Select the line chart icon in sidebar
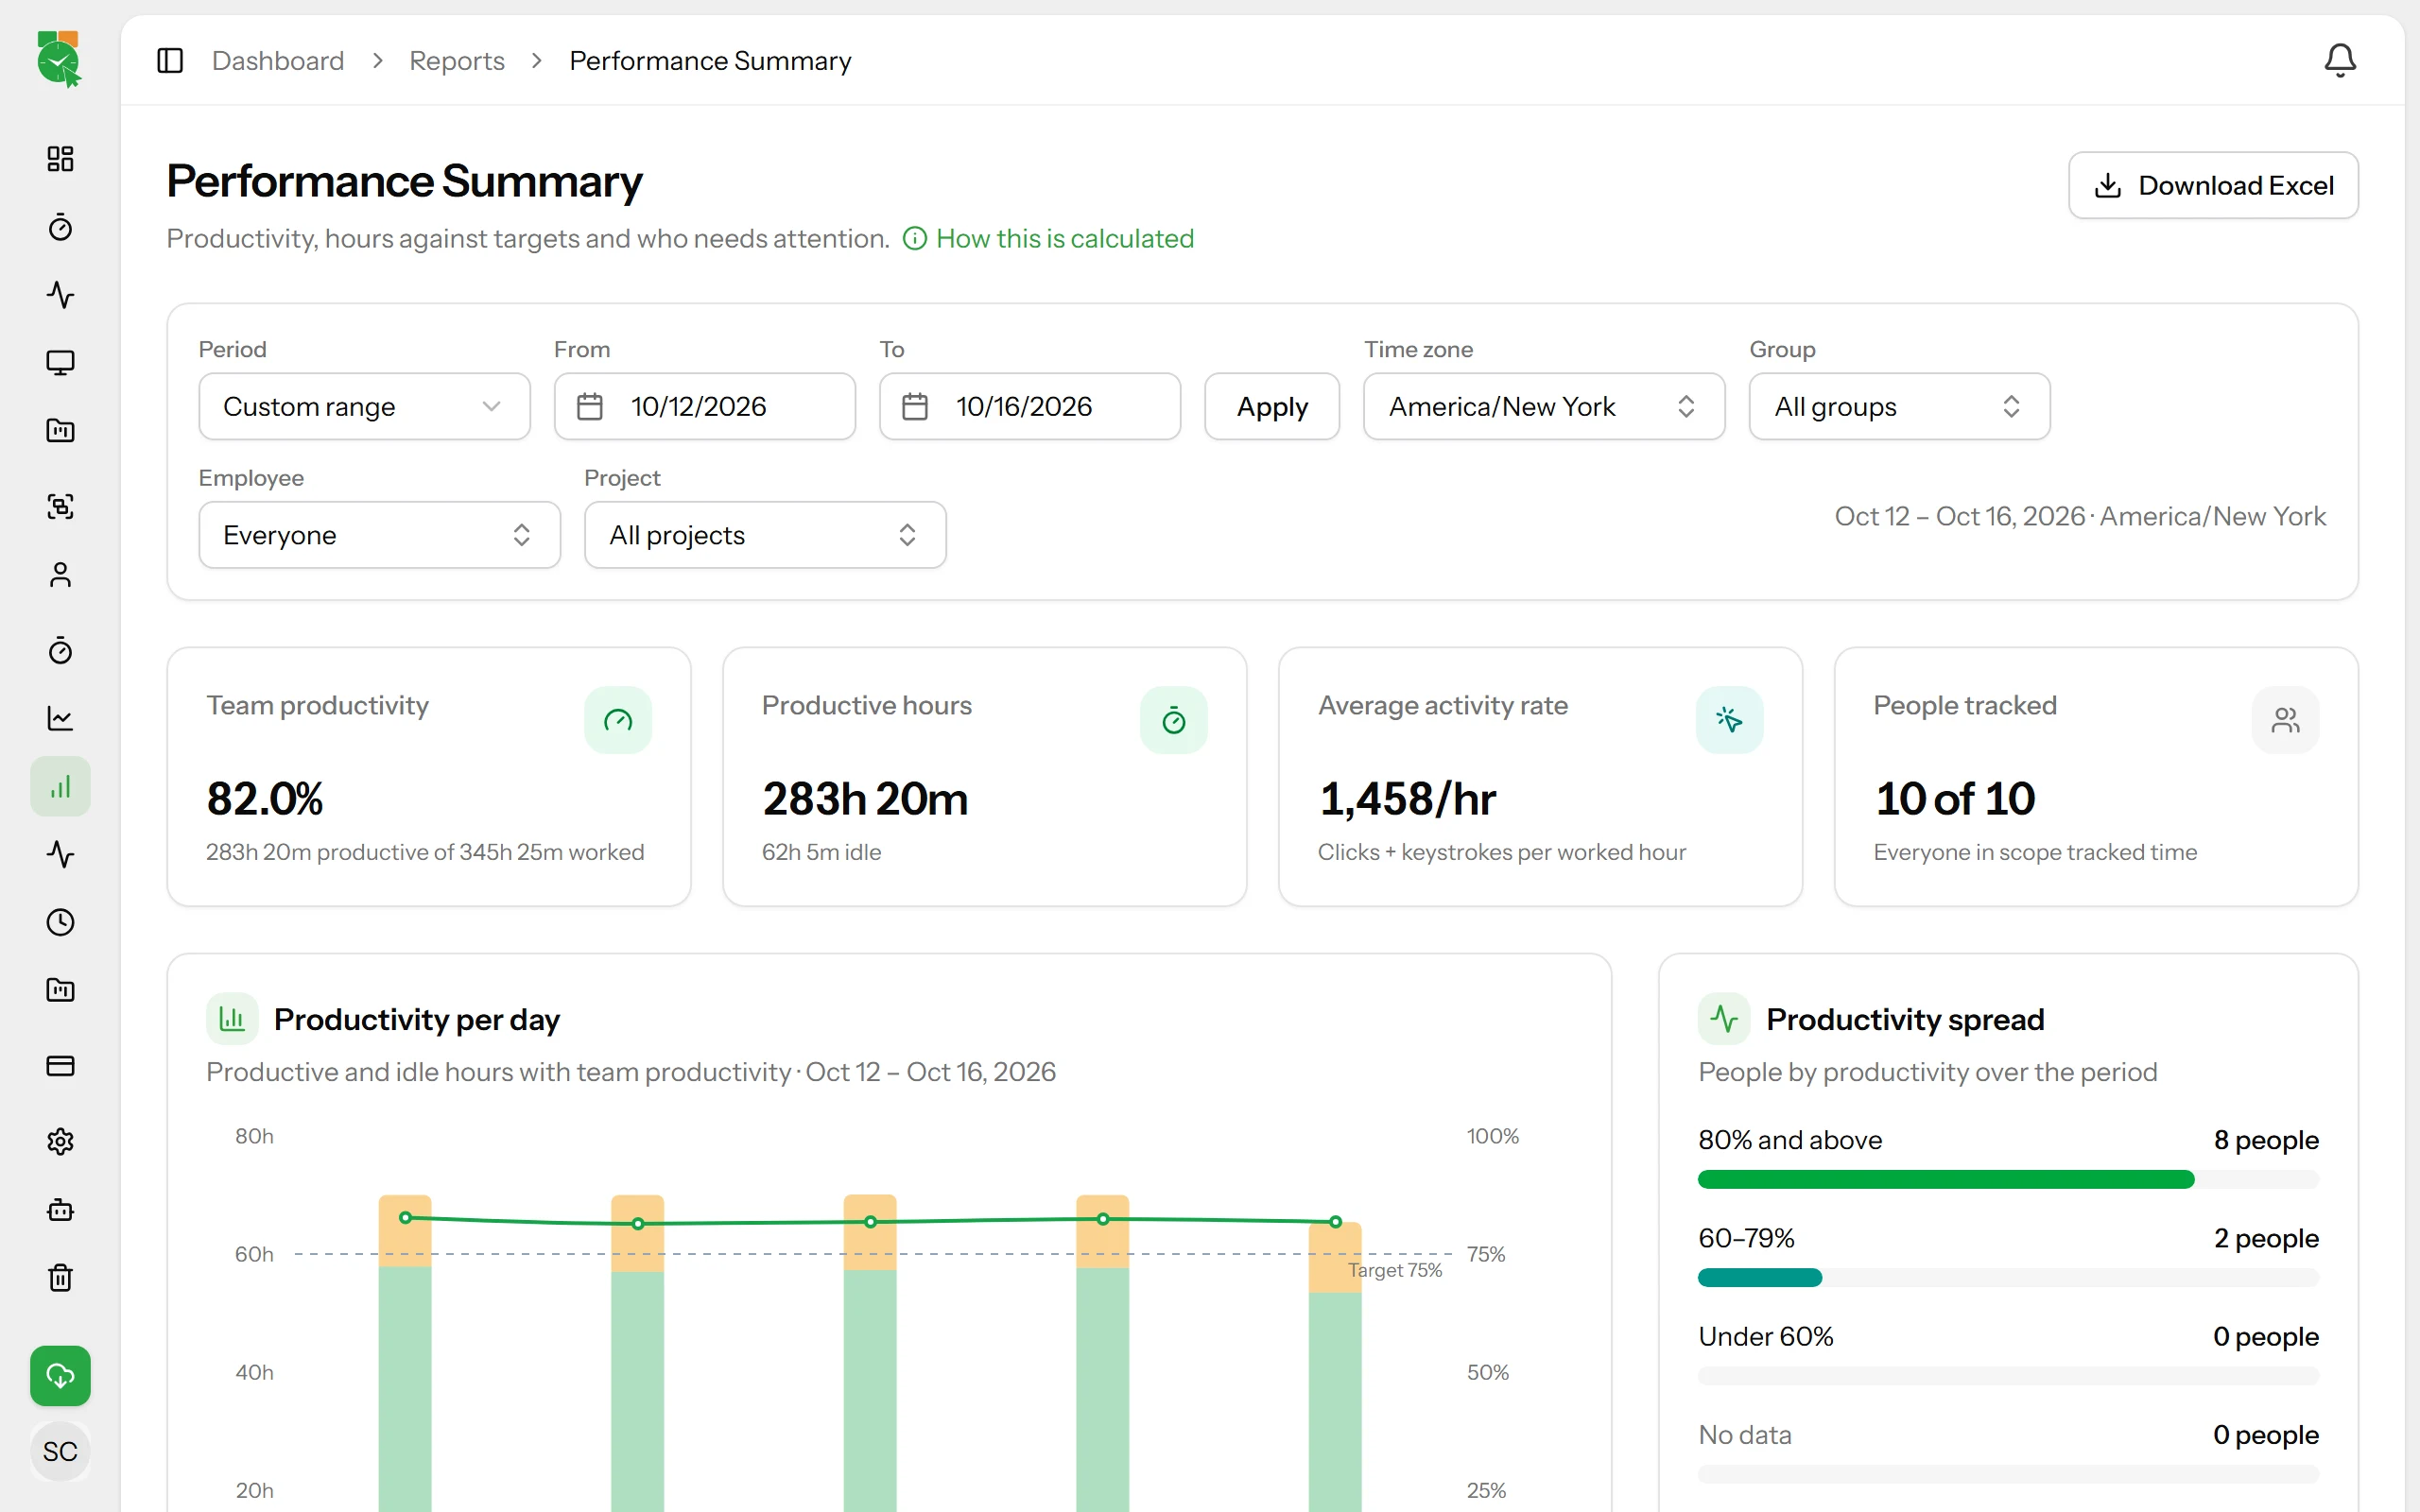 [60, 718]
